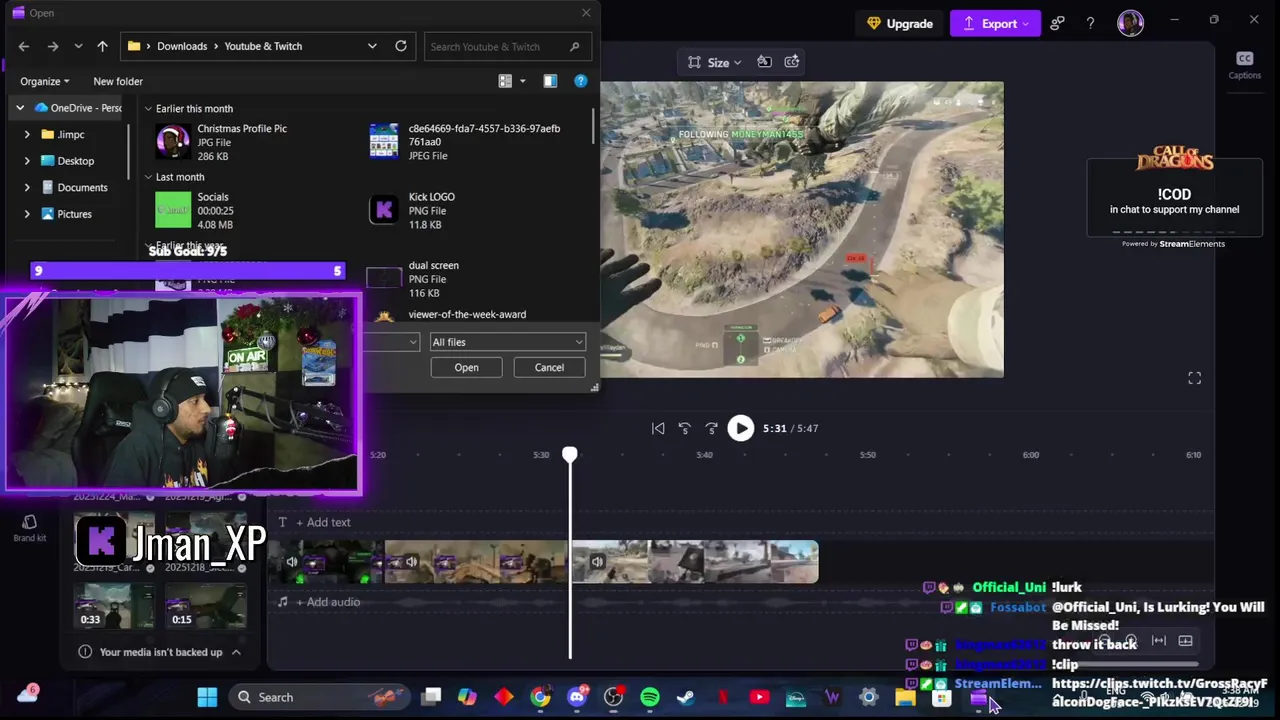
Task: Click the auto captions sparkle icon
Action: pos(792,62)
